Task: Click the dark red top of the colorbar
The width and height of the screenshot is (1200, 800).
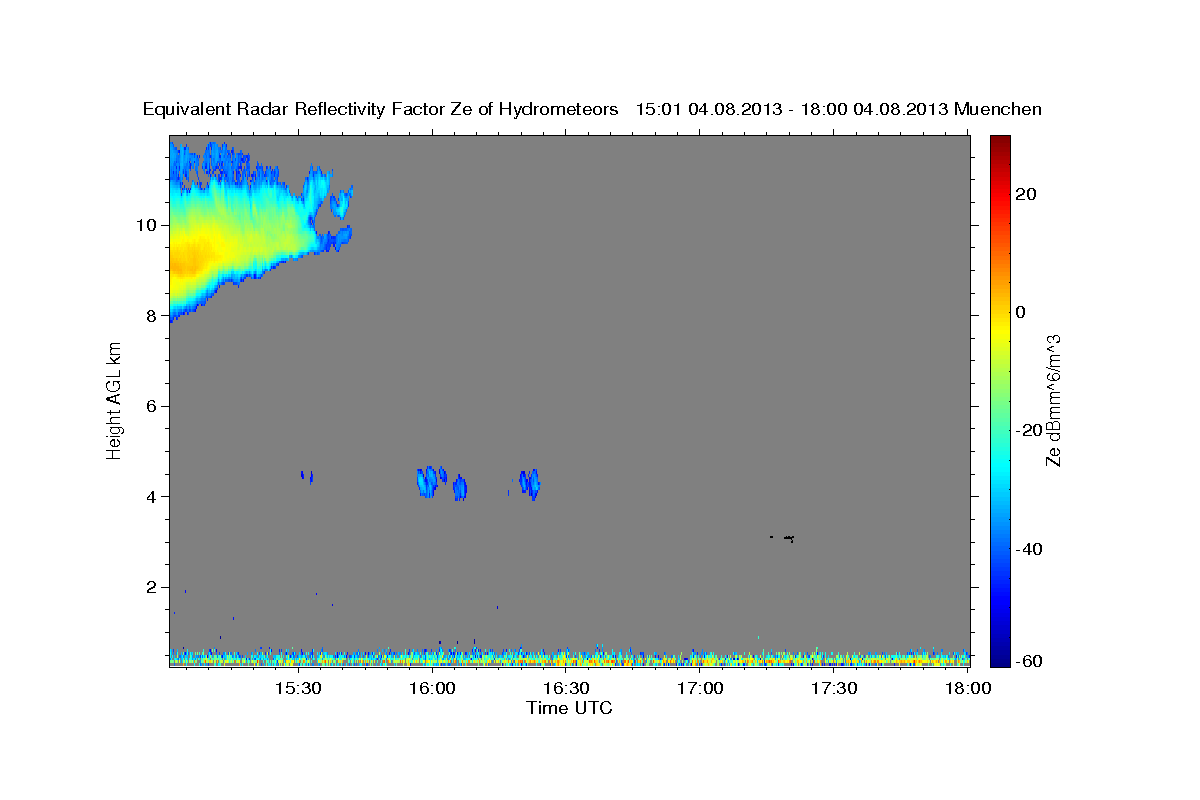Action: pos(1000,142)
